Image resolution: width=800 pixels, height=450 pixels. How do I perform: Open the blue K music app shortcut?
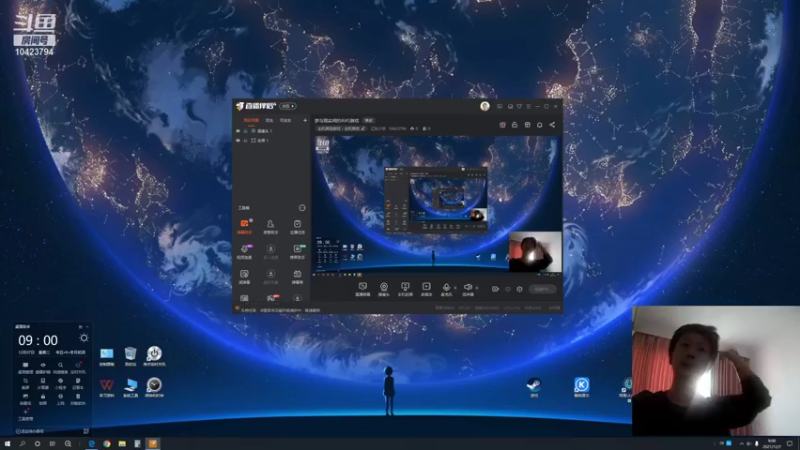point(582,387)
